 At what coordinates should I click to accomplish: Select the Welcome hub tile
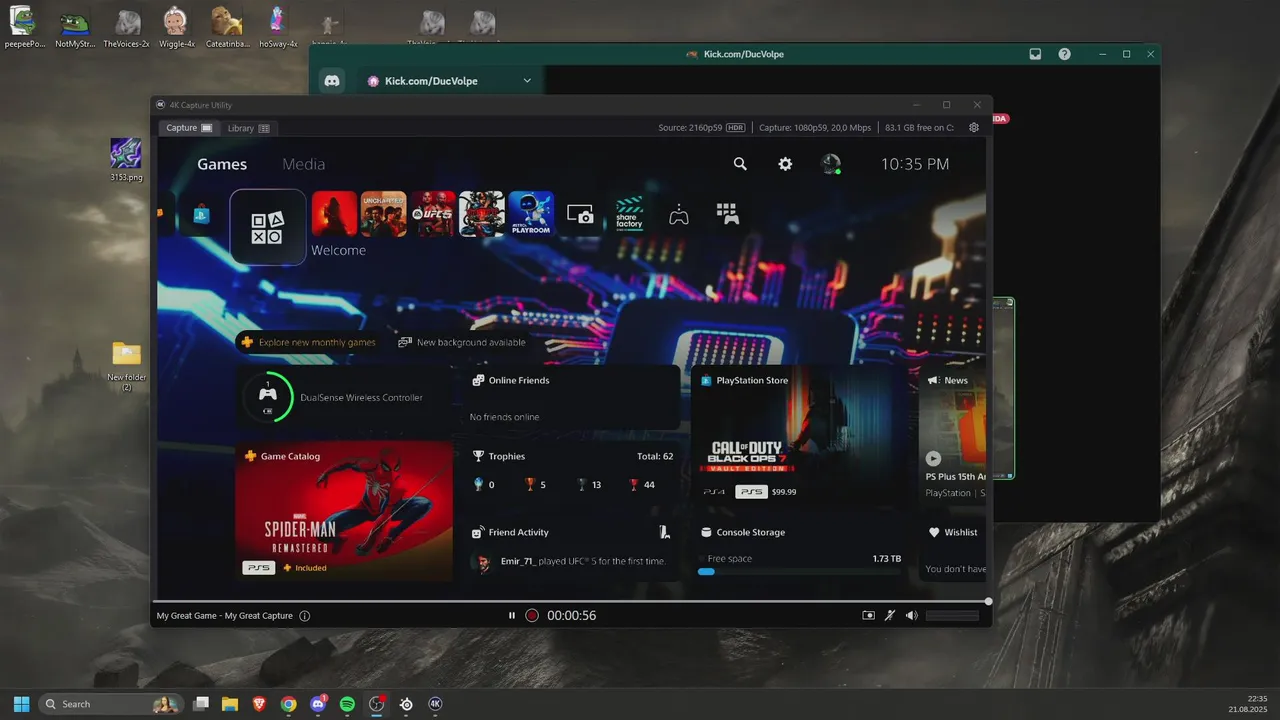tap(268, 227)
